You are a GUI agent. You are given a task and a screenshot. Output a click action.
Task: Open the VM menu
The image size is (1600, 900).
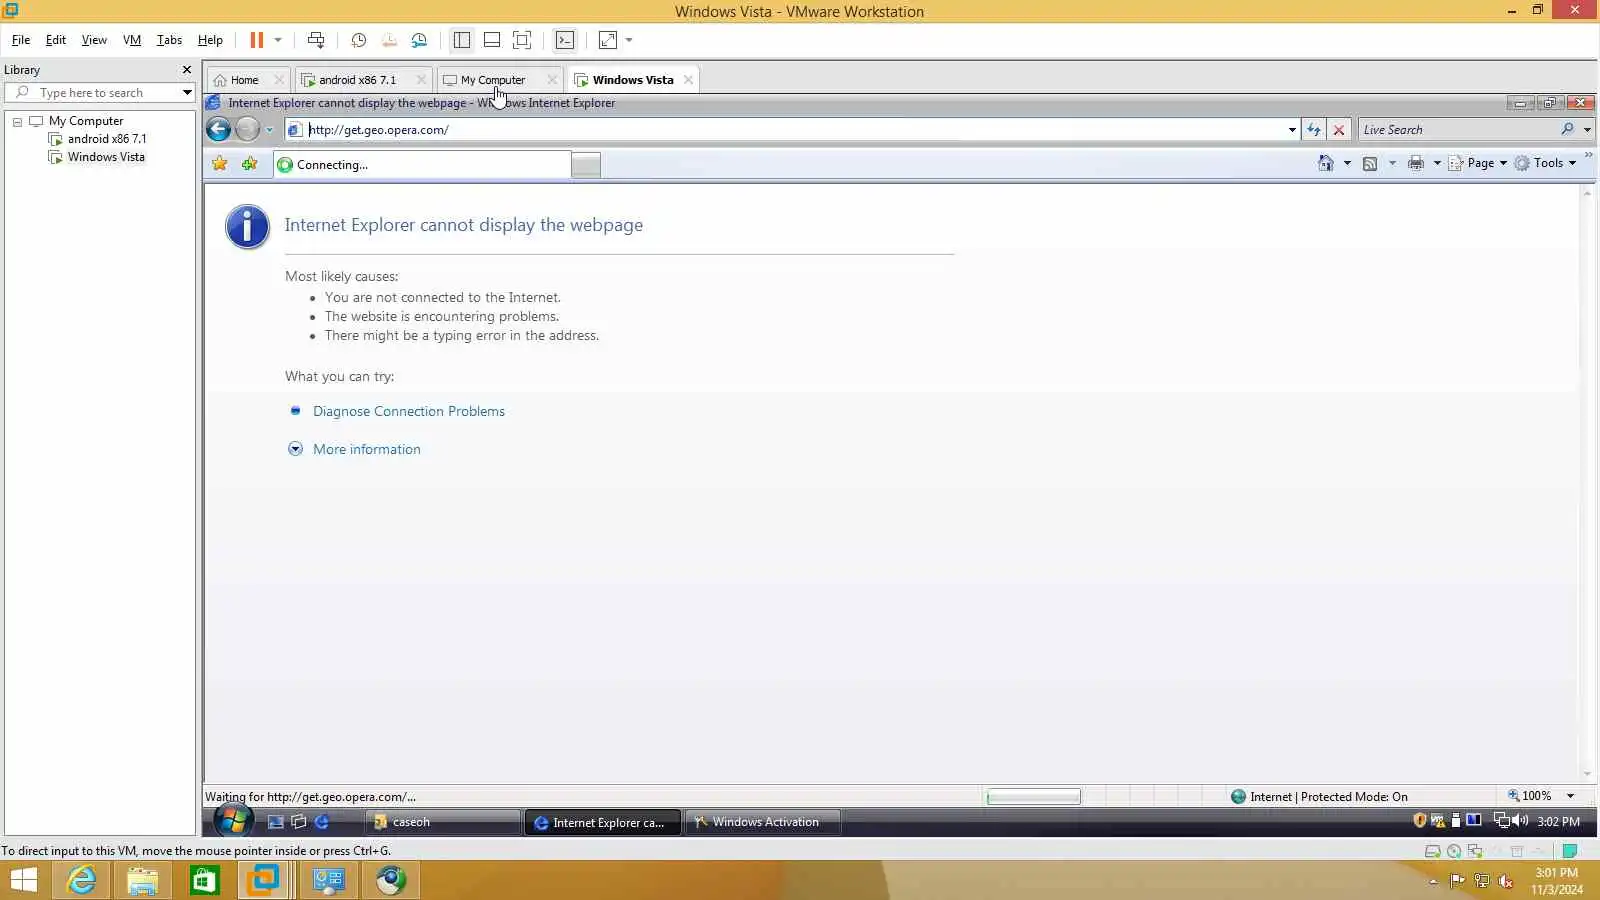coord(132,40)
